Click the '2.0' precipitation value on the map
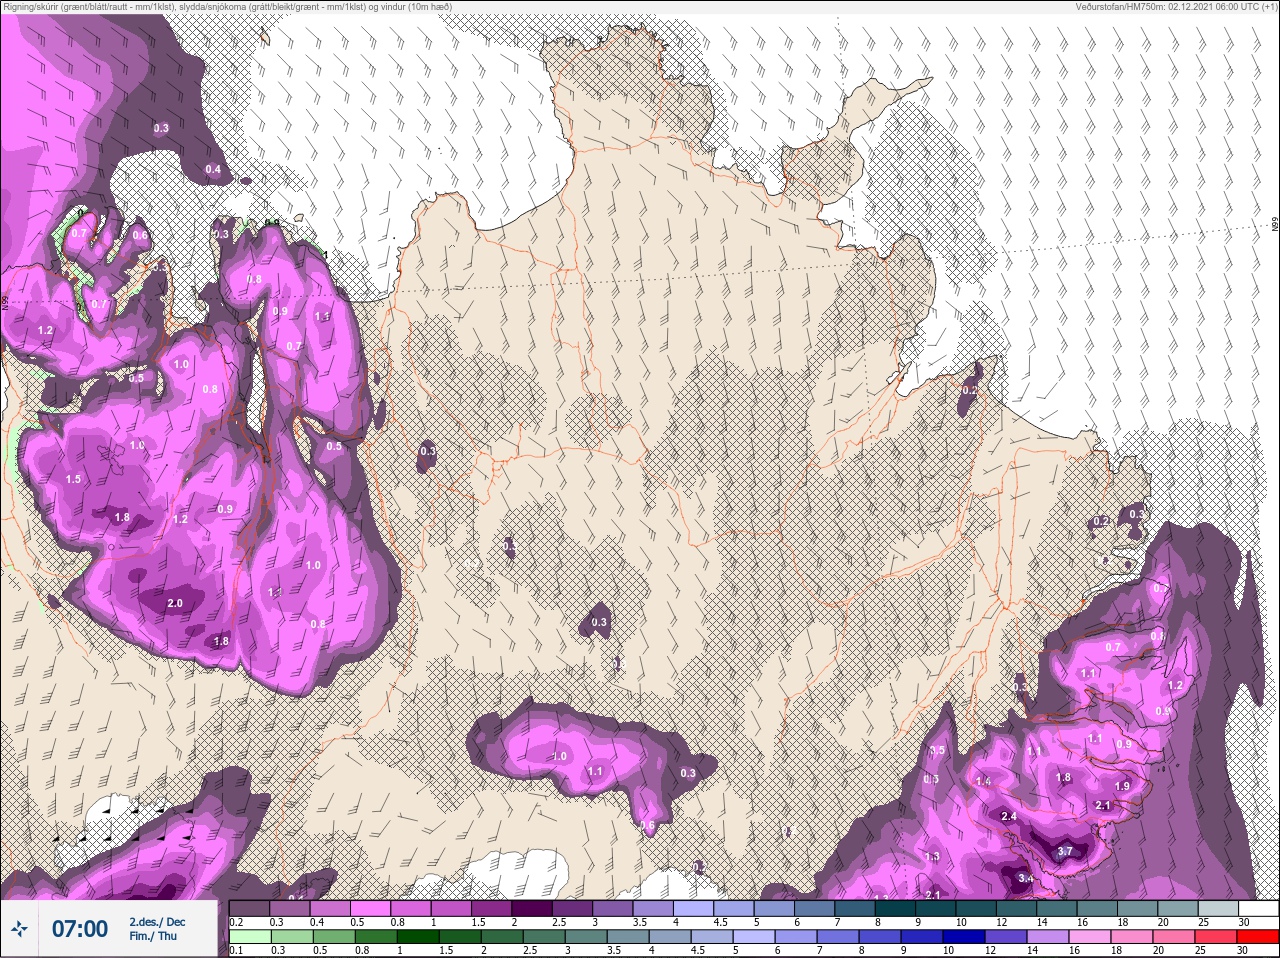 point(174,603)
